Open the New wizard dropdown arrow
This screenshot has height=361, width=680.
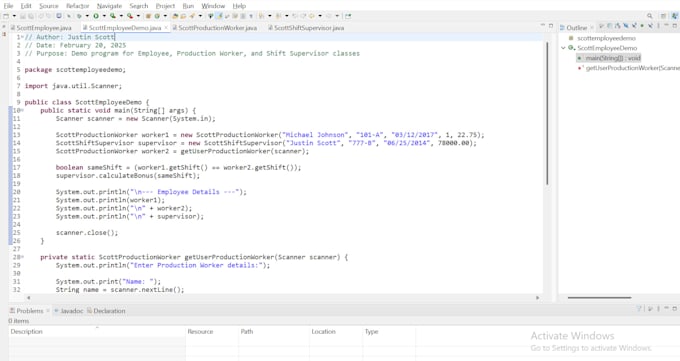tap(14, 16)
